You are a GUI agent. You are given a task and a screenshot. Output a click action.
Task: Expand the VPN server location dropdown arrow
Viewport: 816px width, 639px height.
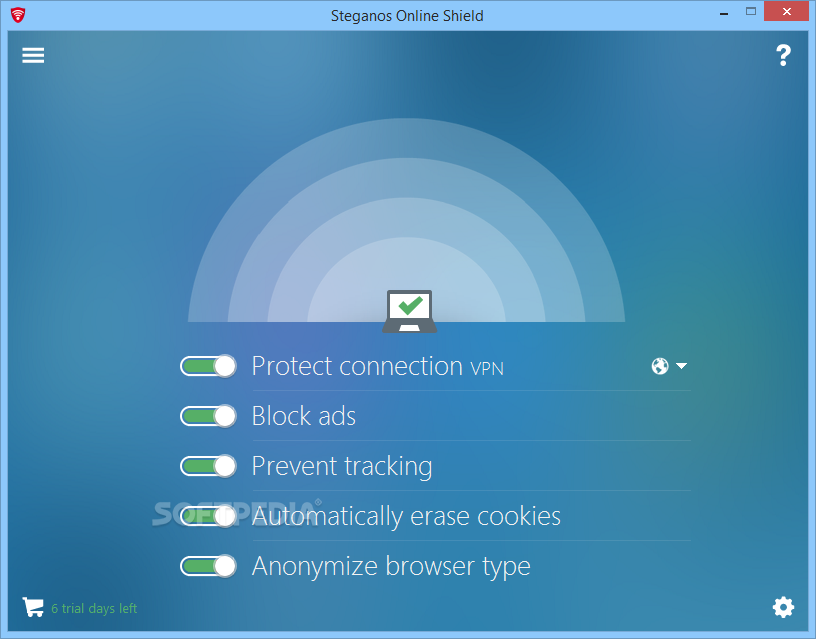click(x=682, y=366)
